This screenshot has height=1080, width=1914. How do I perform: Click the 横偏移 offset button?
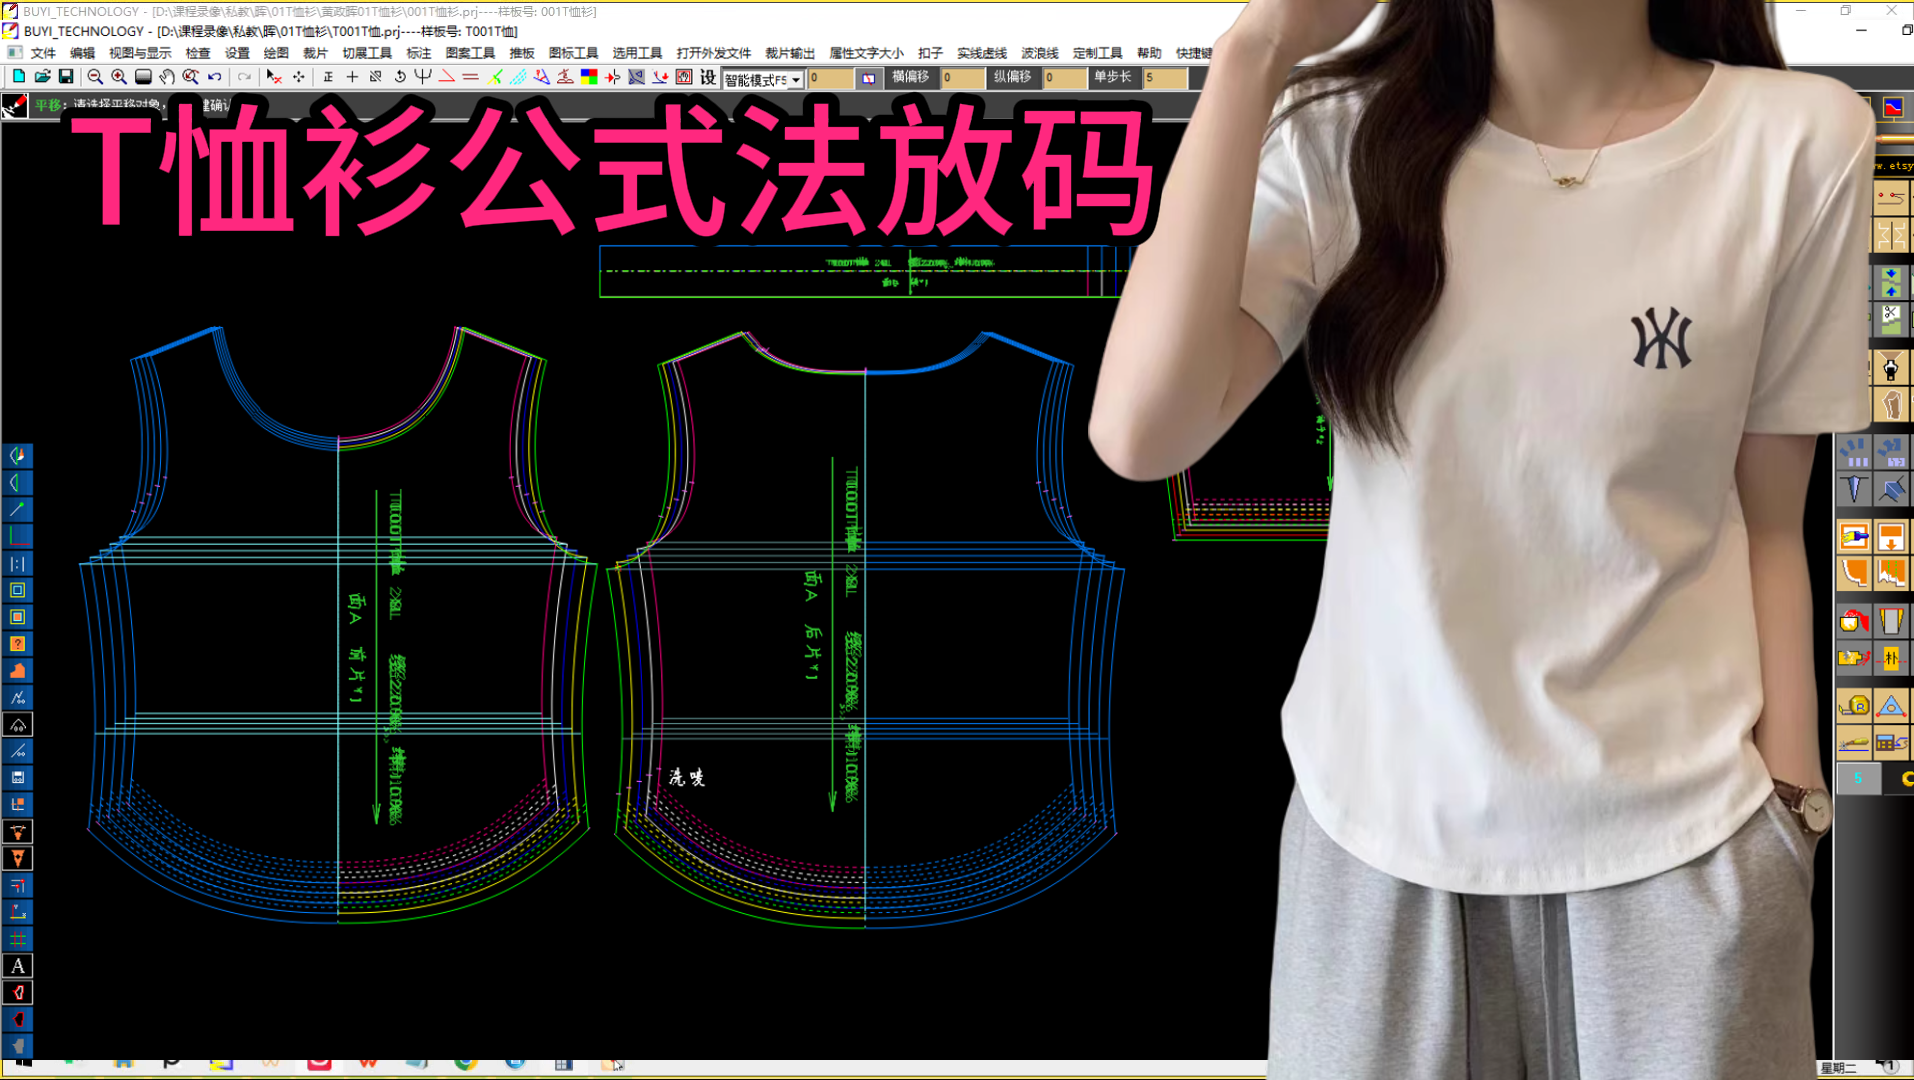908,78
